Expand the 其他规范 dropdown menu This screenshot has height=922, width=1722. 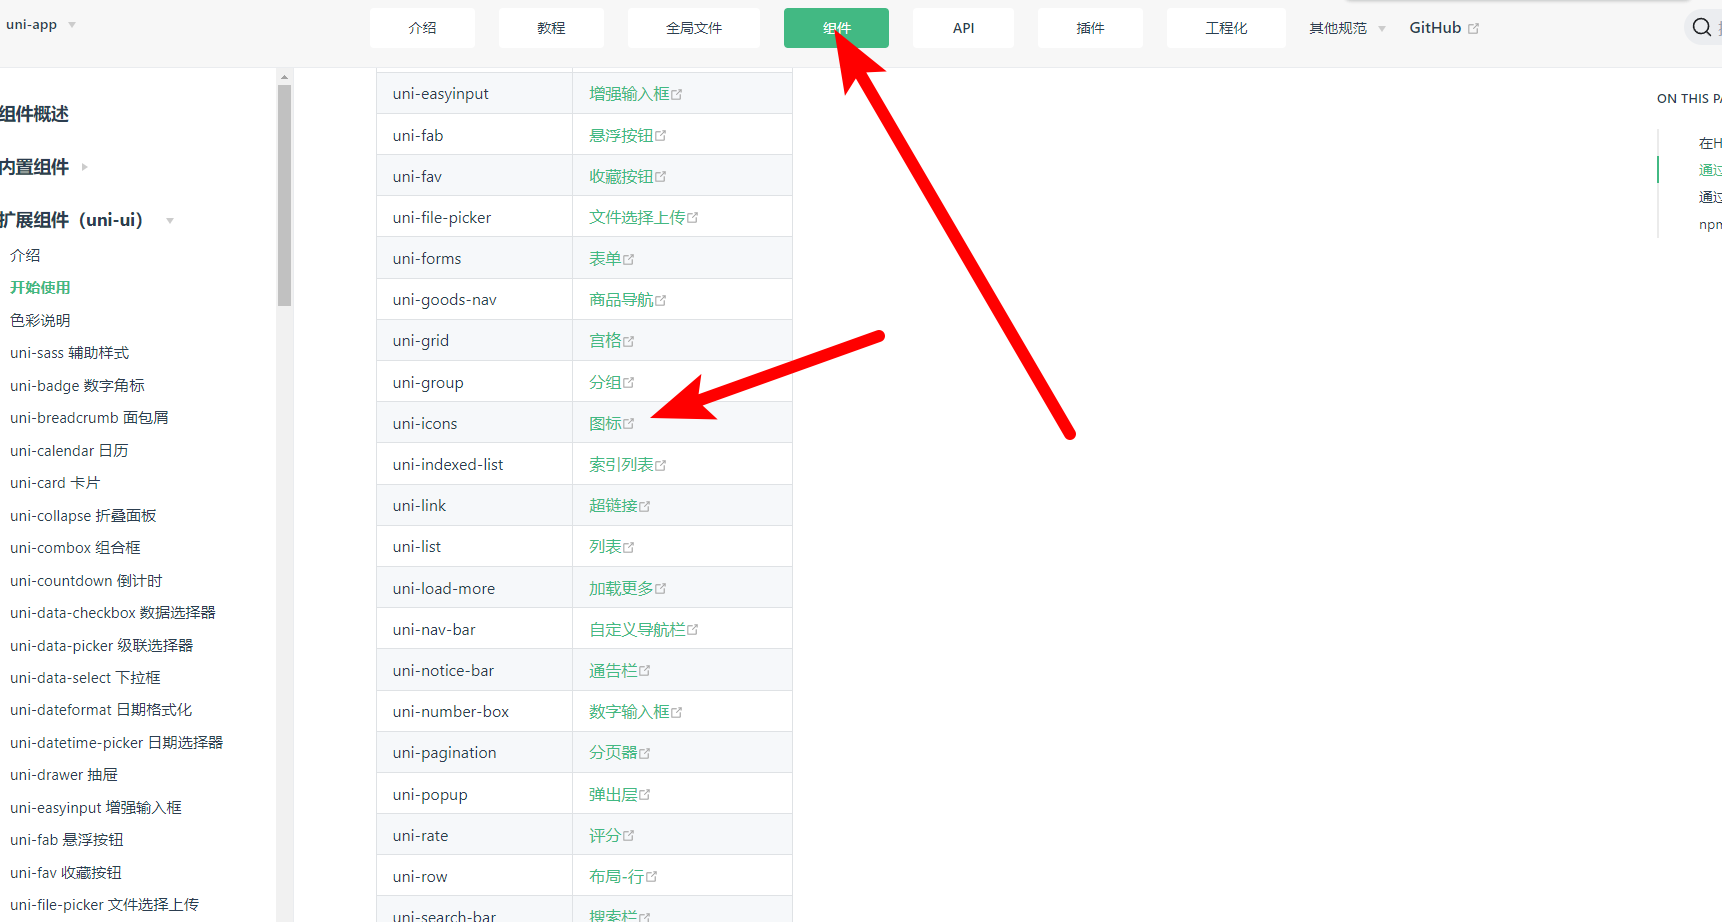(x=1347, y=28)
